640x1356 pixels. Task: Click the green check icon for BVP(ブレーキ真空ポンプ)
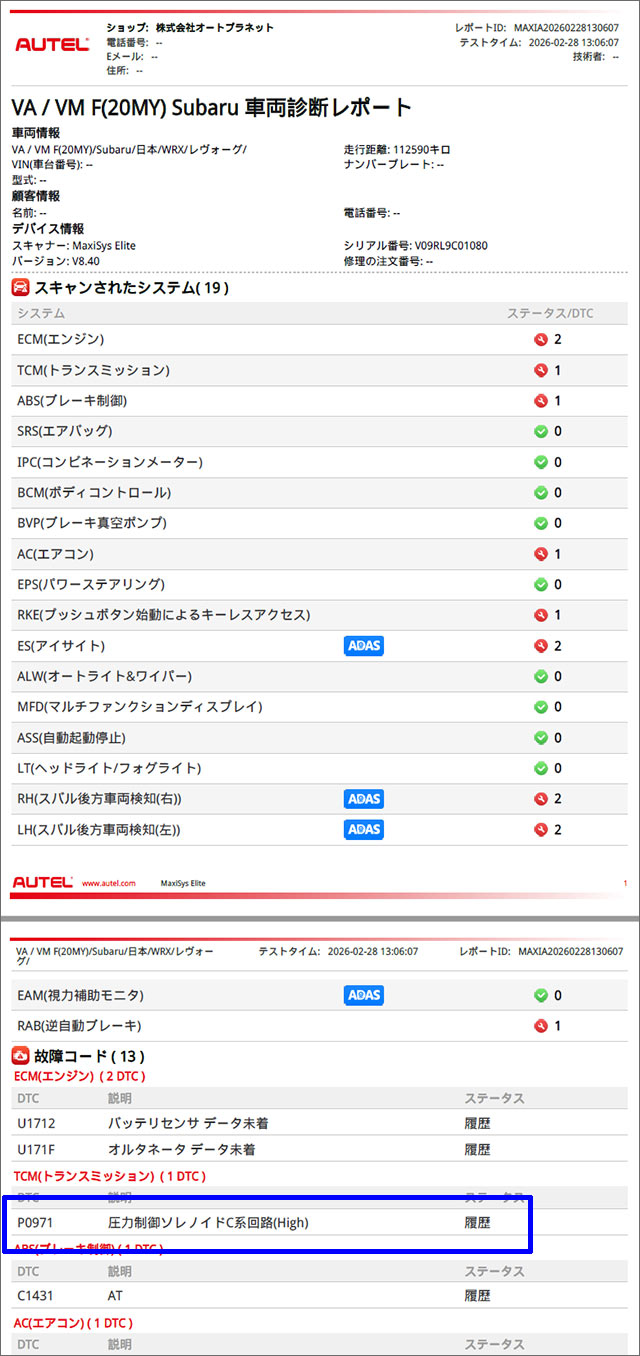click(541, 523)
